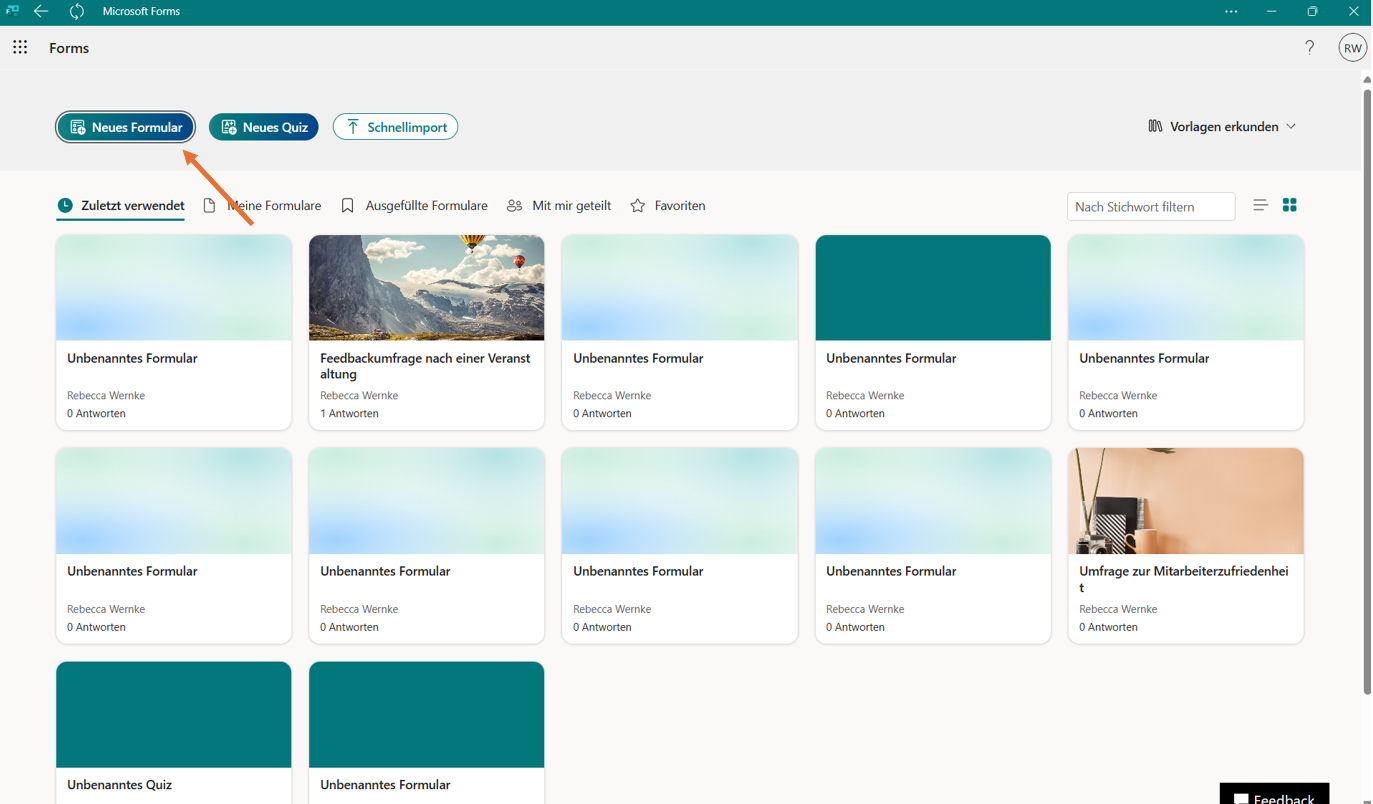This screenshot has height=804, width=1373.
Task: Show the Mit mir geteilt tab
Action: click(559, 206)
